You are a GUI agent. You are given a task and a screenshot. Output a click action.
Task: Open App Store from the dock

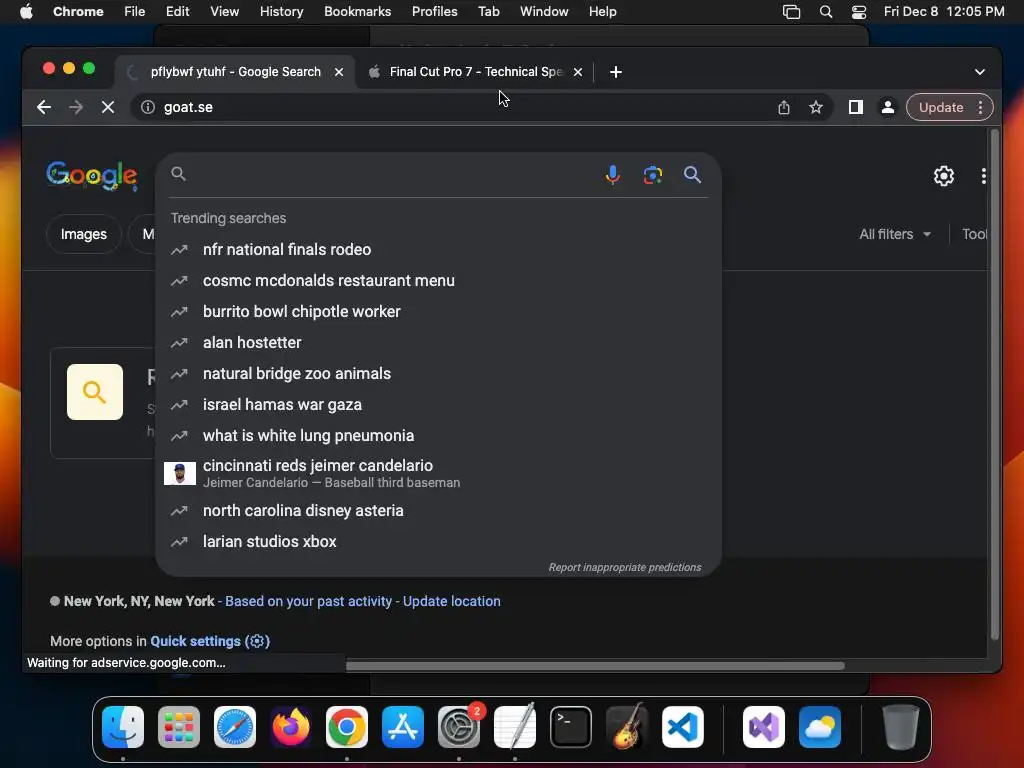[403, 727]
